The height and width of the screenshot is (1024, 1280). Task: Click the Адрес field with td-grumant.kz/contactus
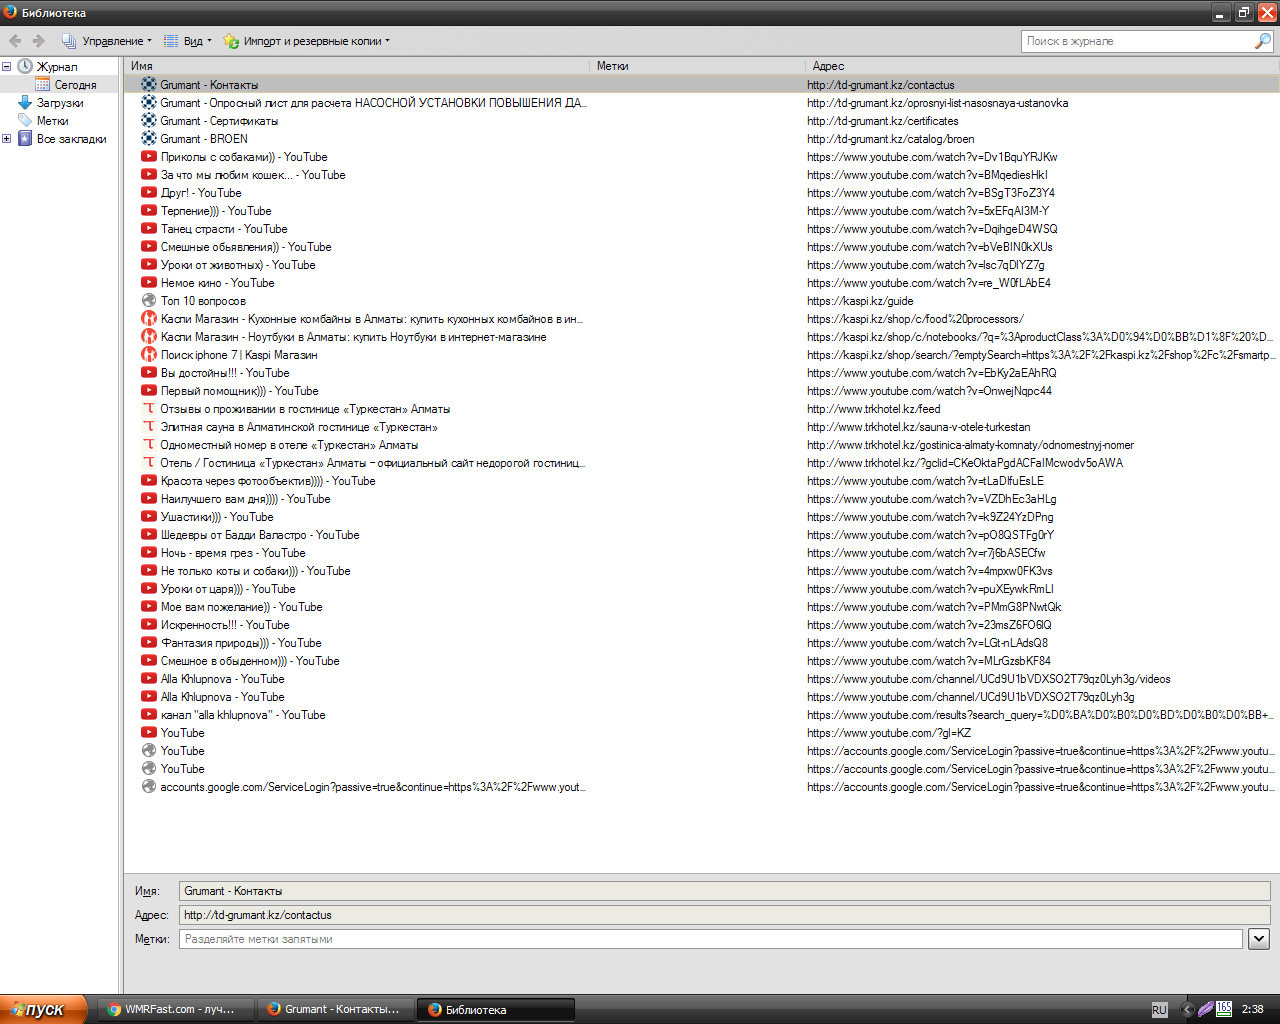(725, 915)
